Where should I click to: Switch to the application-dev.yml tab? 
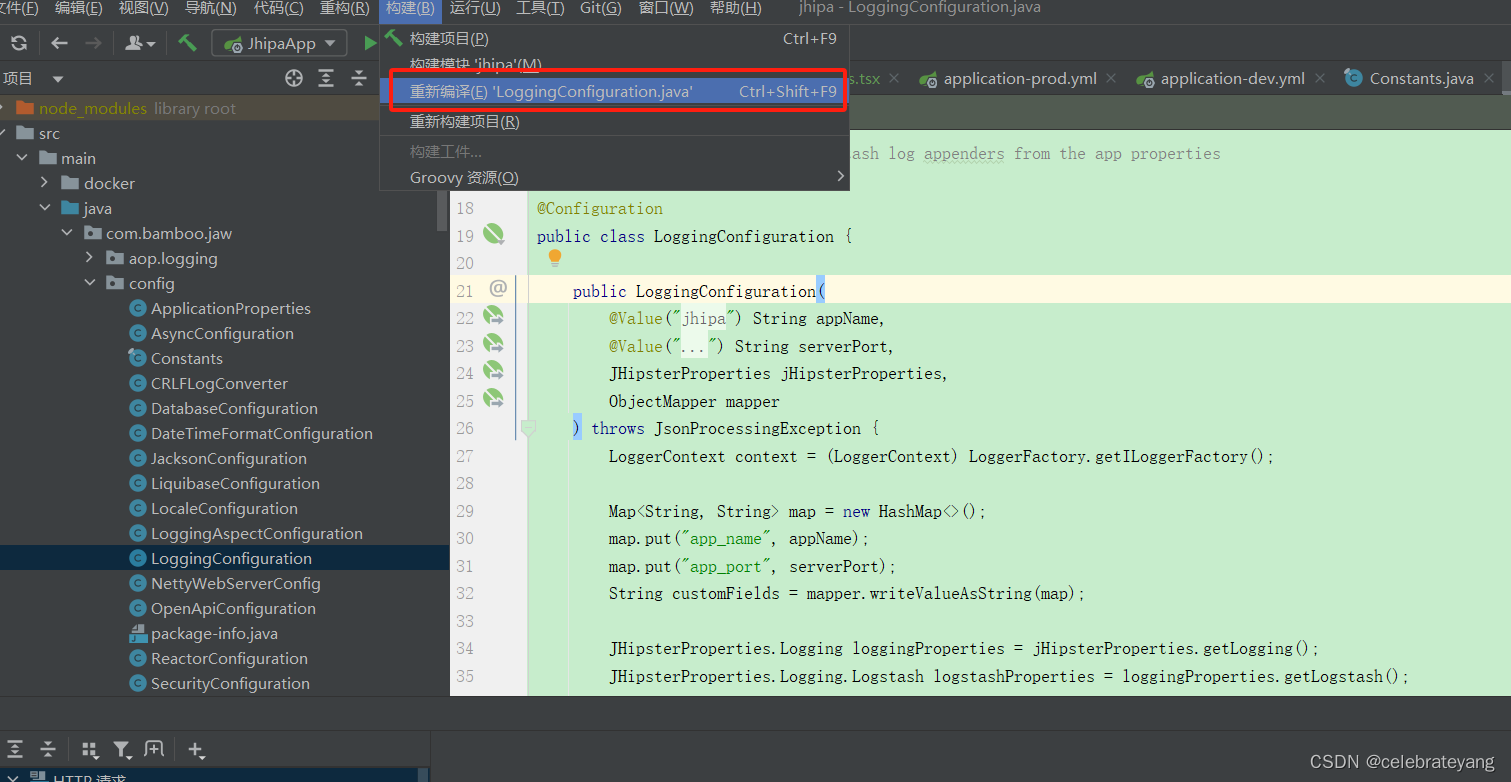pyautogui.click(x=1232, y=79)
